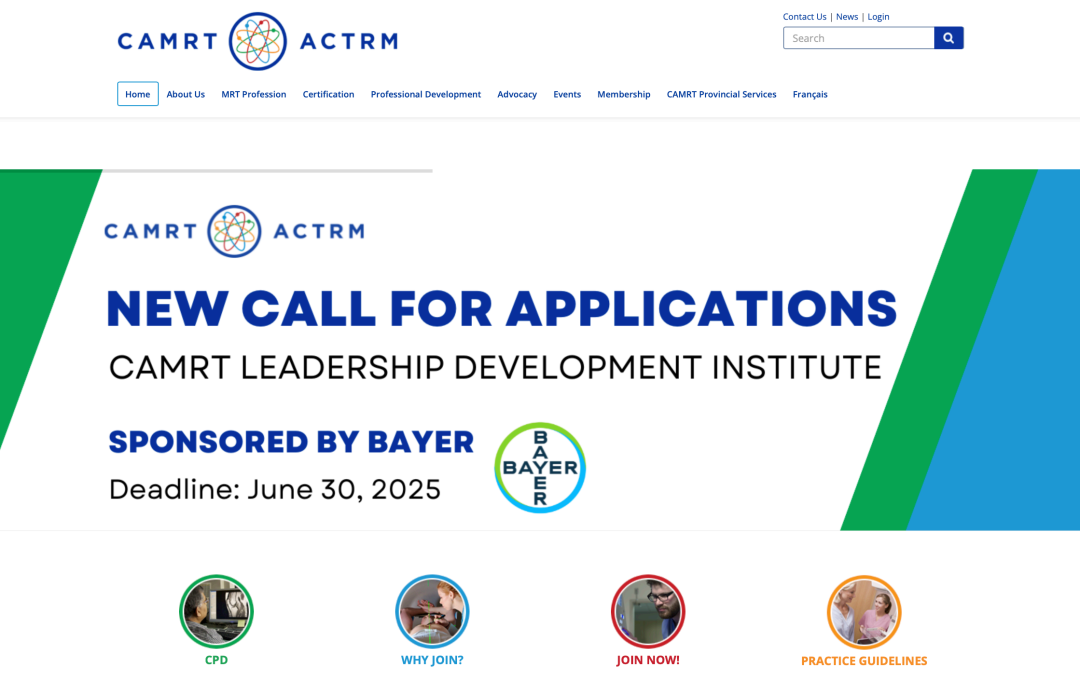Screen dimensions: 1080x682
Task: Open the Advocacy menu
Action: tap(517, 94)
